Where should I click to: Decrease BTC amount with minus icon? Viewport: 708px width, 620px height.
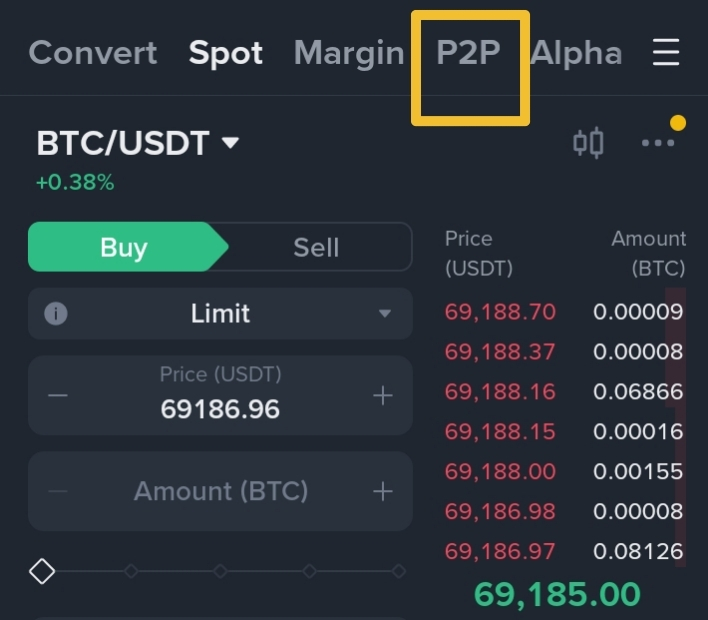pos(58,491)
